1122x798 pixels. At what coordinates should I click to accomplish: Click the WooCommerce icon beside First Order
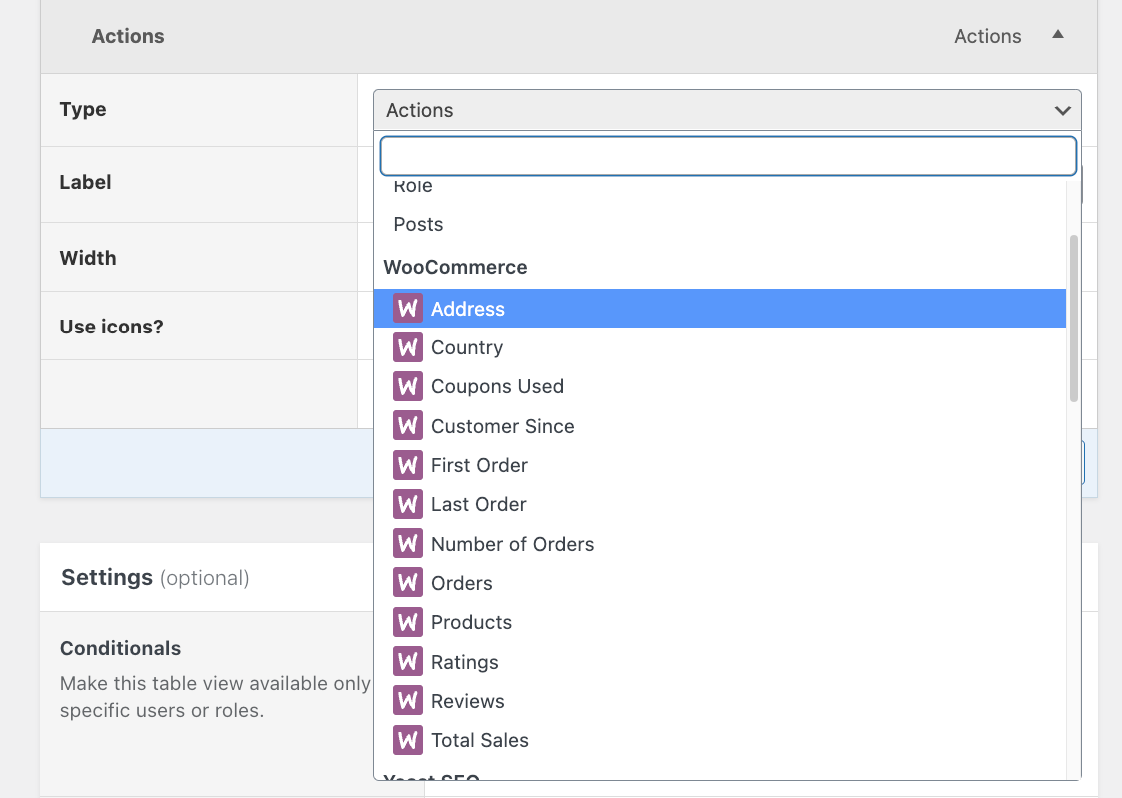coord(407,464)
